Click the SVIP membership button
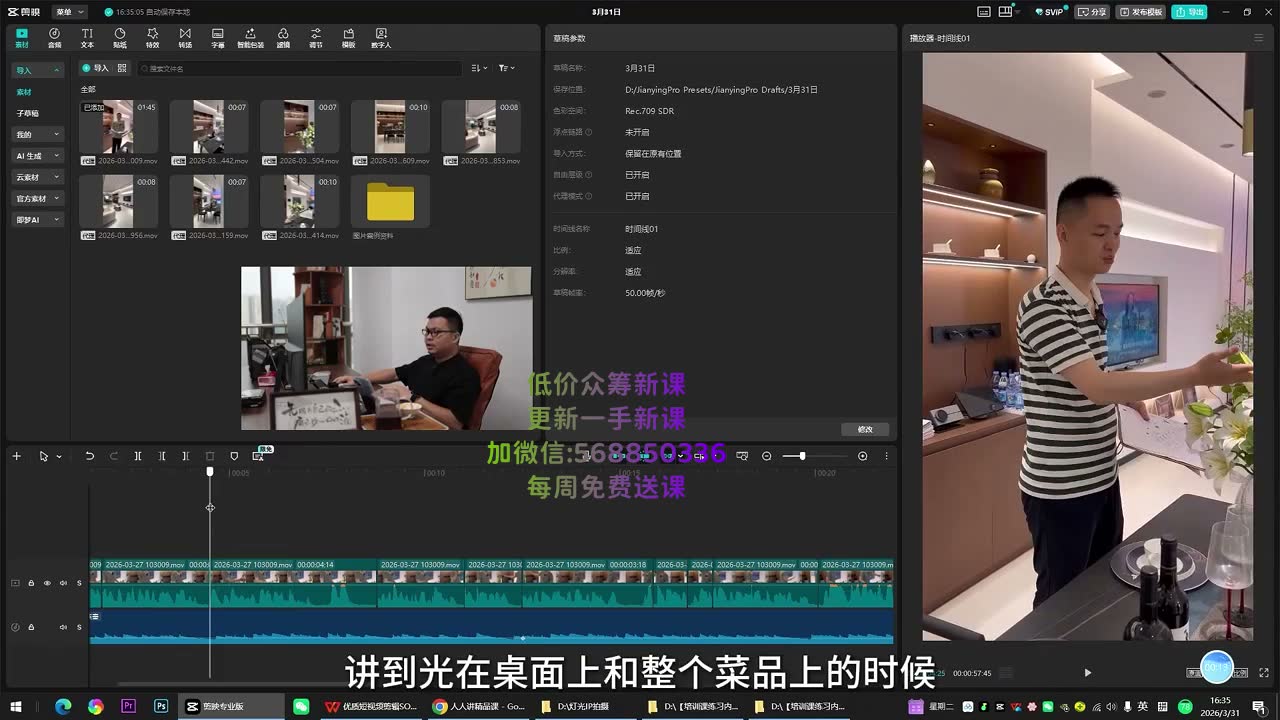The width and height of the screenshot is (1280, 720). 1049,12
